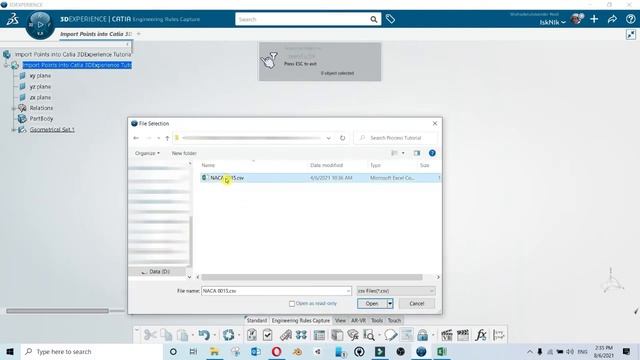Screen dimensions: 640x360
Task: Expand the Geometrical Set.1 tree node
Action: 13,130
